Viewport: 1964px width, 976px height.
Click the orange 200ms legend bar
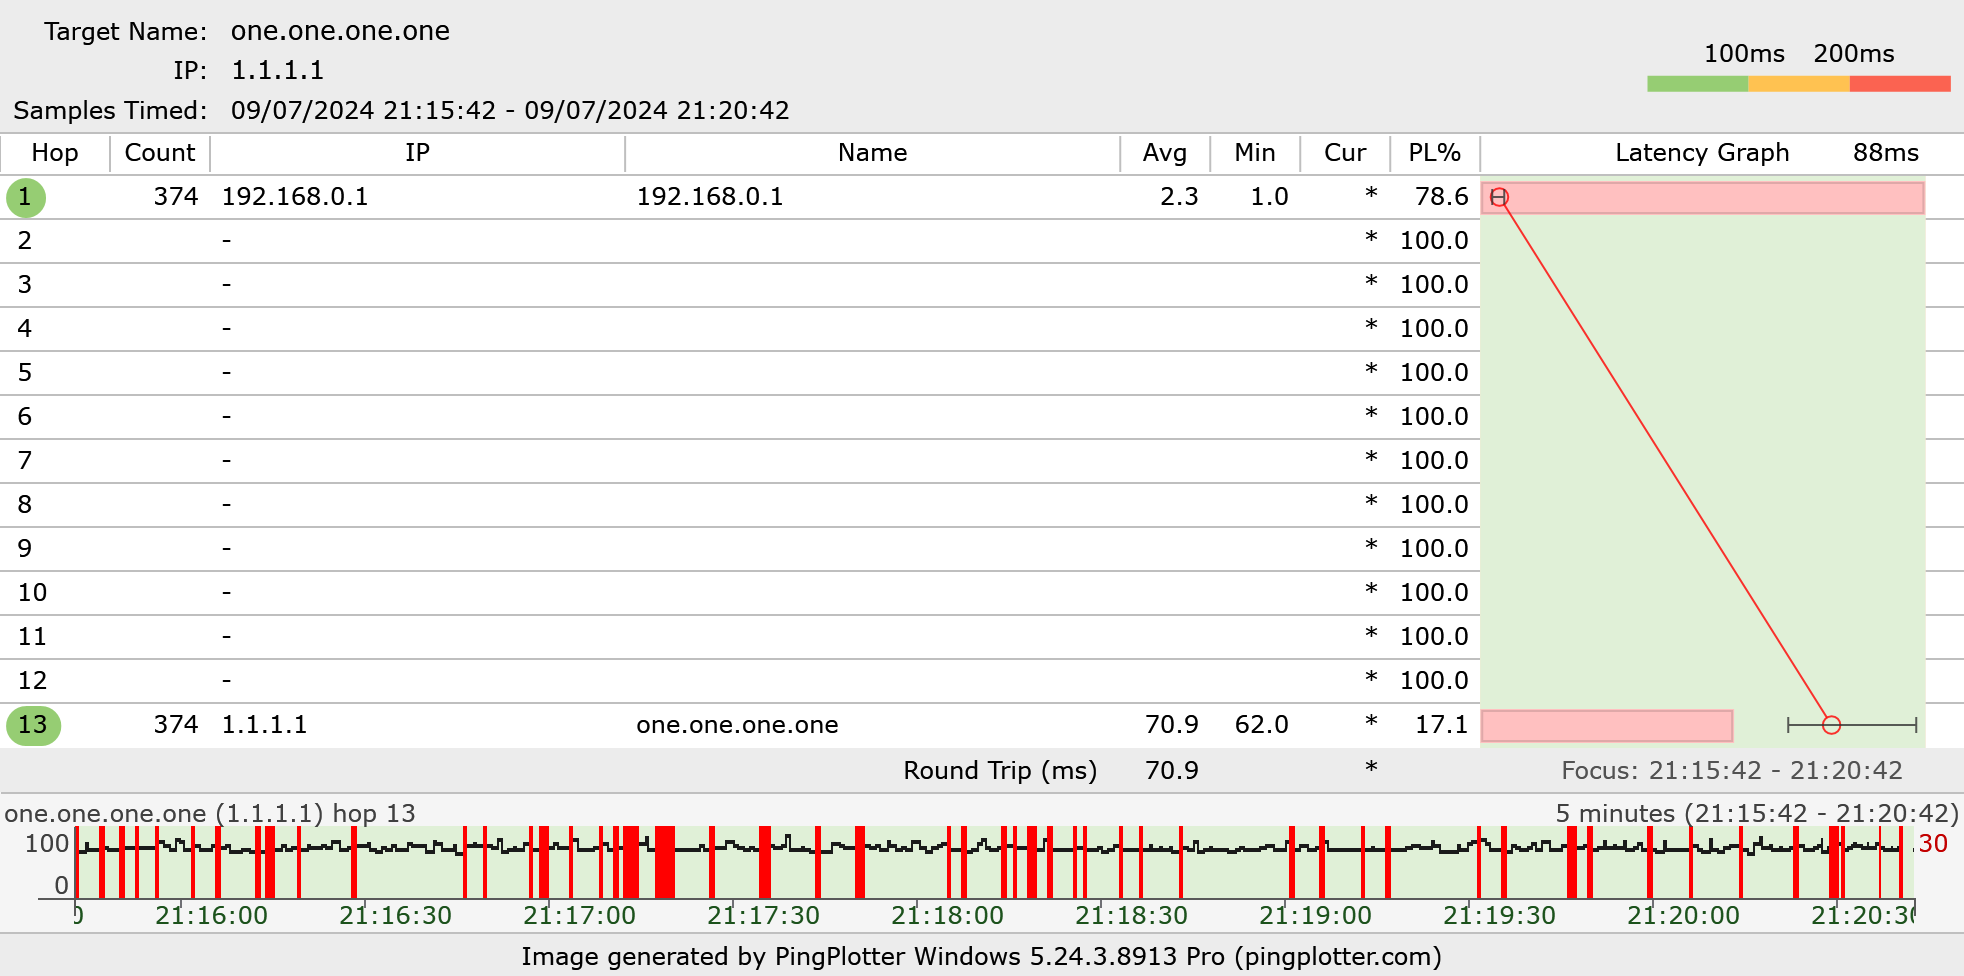click(1798, 84)
